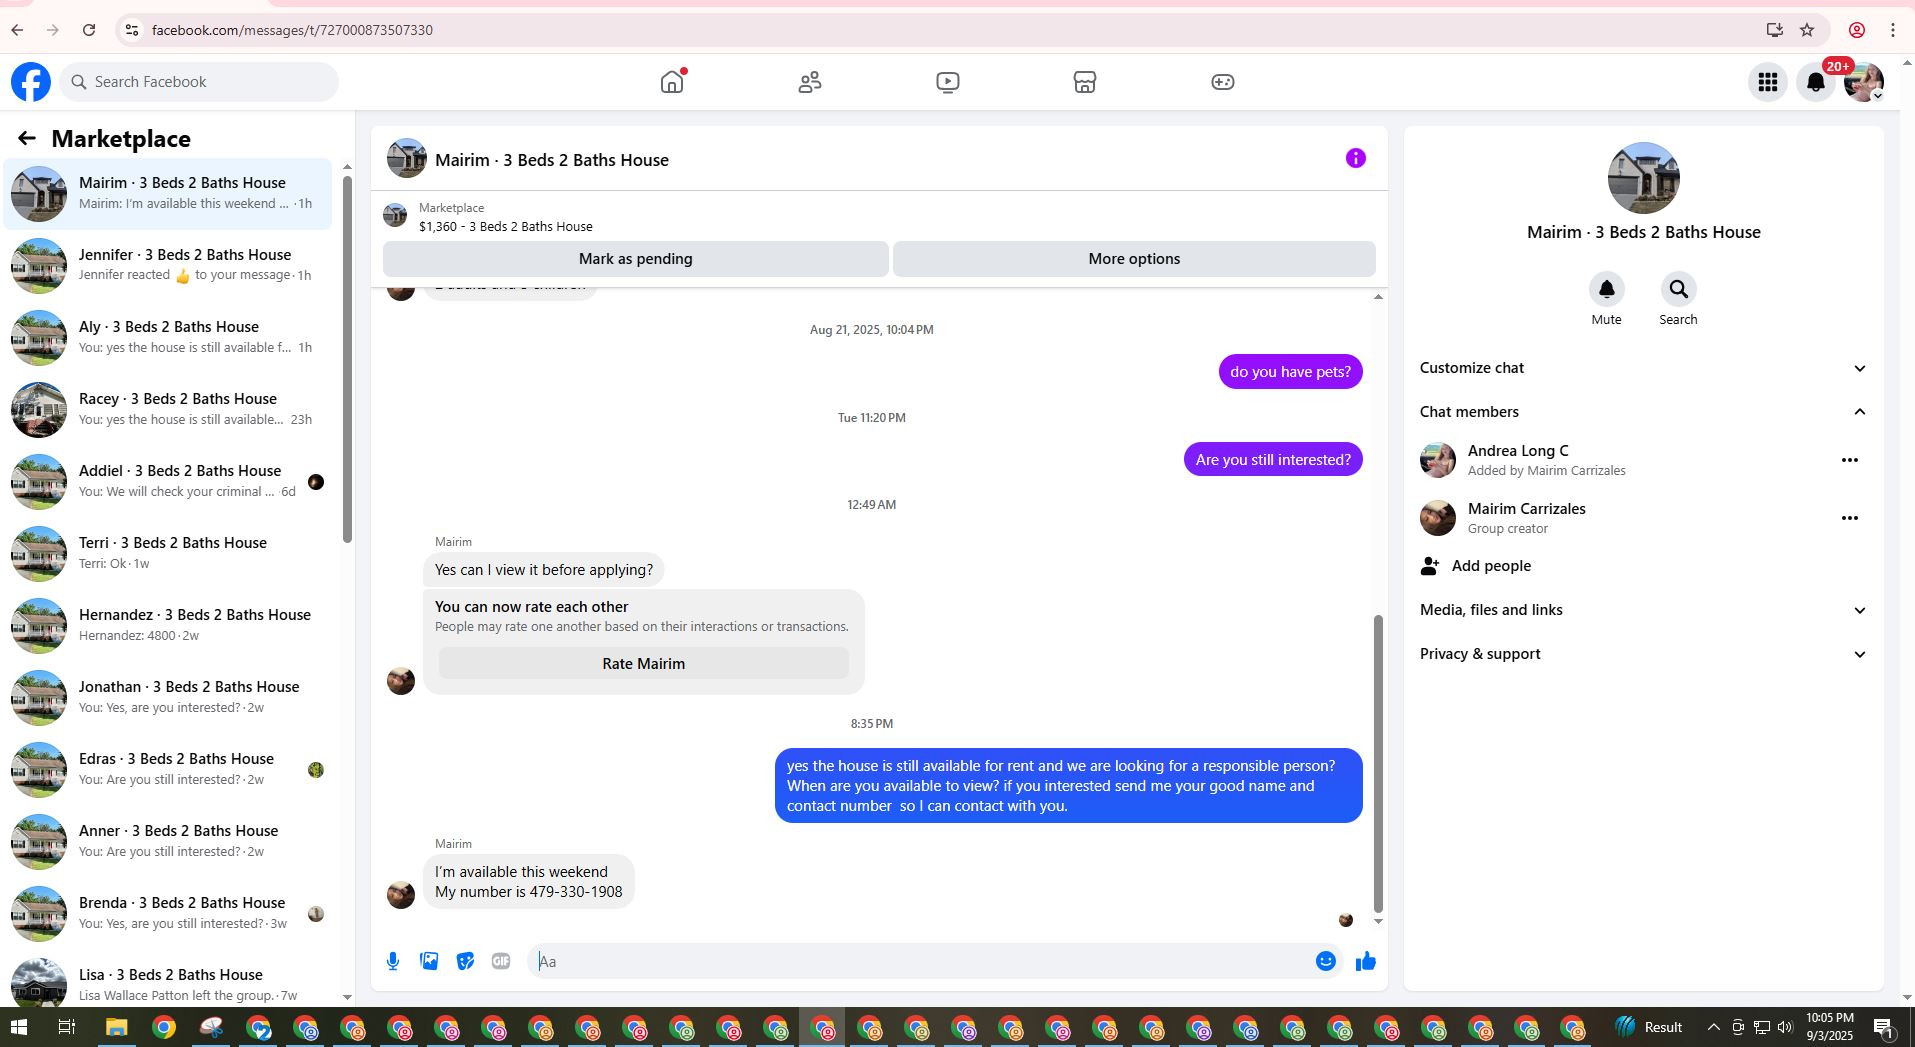Open options for Mairim Carrizales member
Viewport: 1915px width, 1047px height.
coord(1850,518)
